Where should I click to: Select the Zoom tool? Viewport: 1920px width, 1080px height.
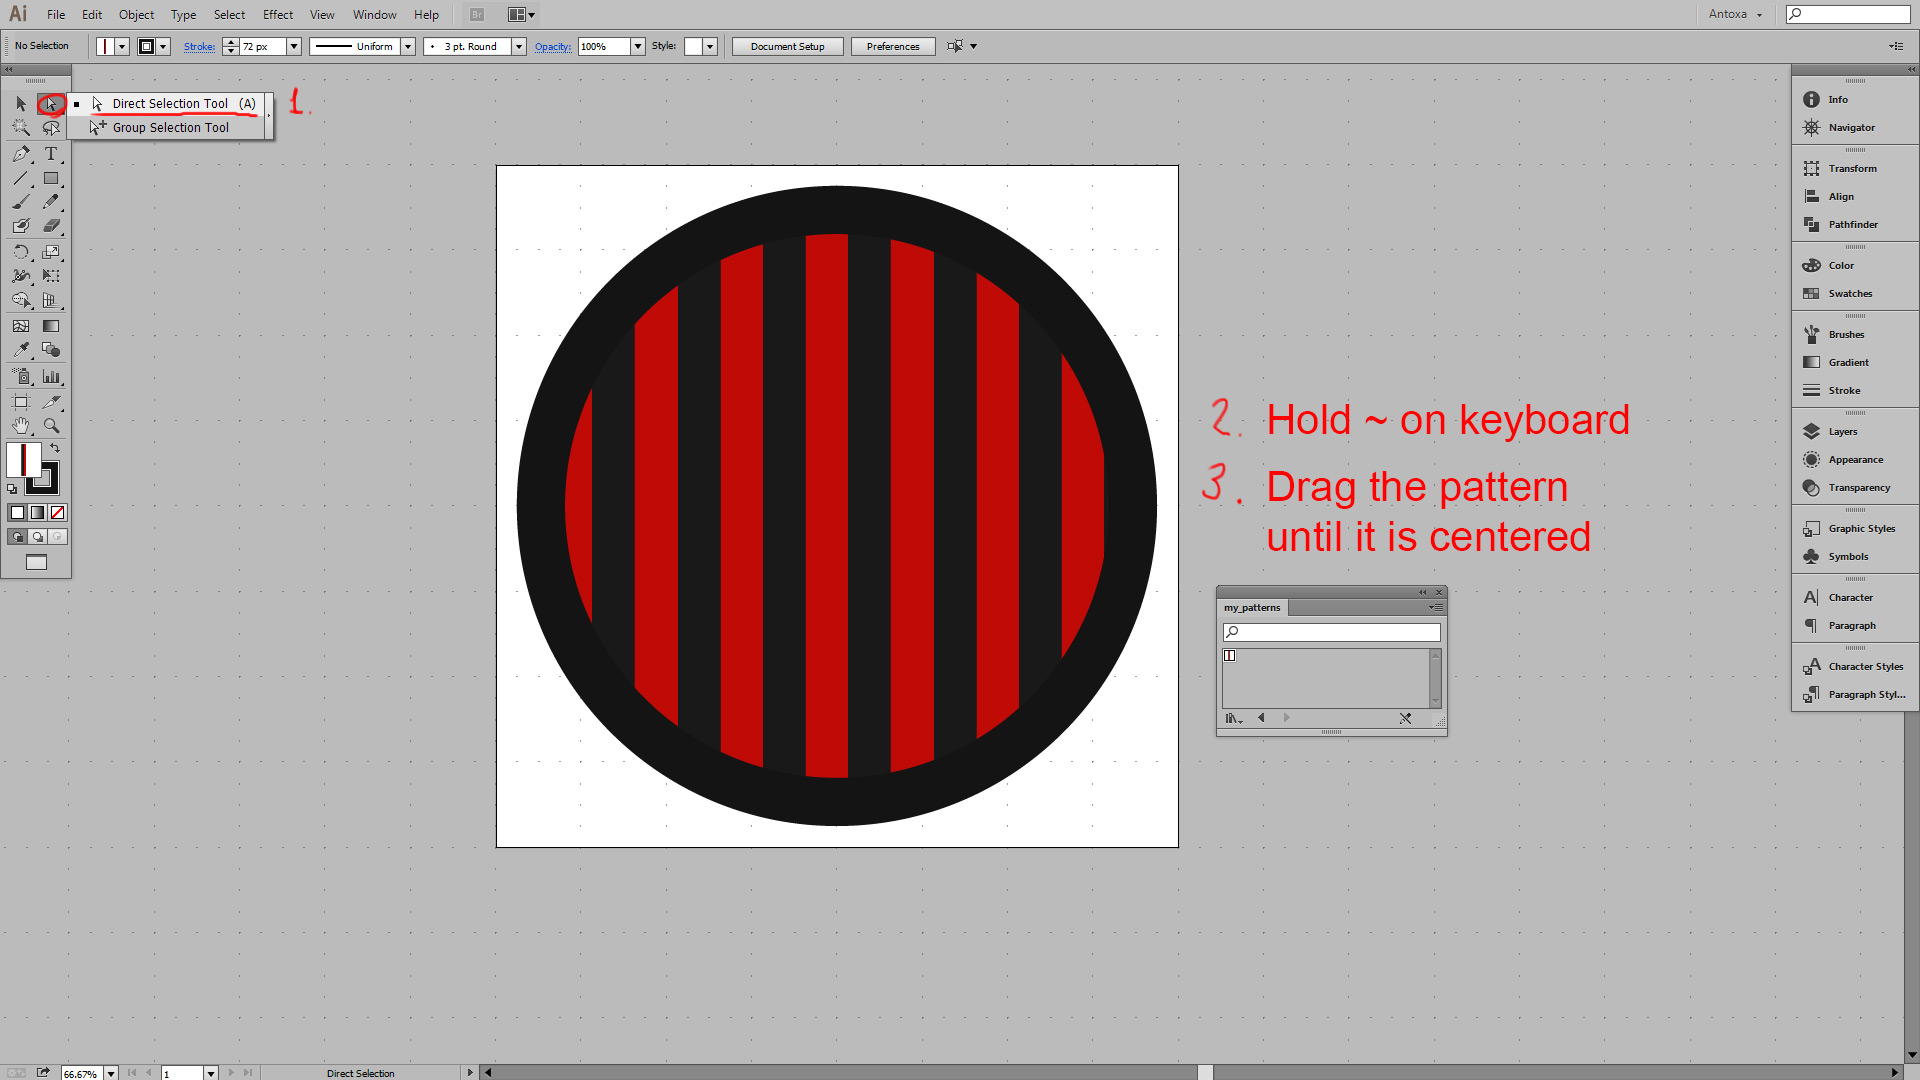(51, 426)
